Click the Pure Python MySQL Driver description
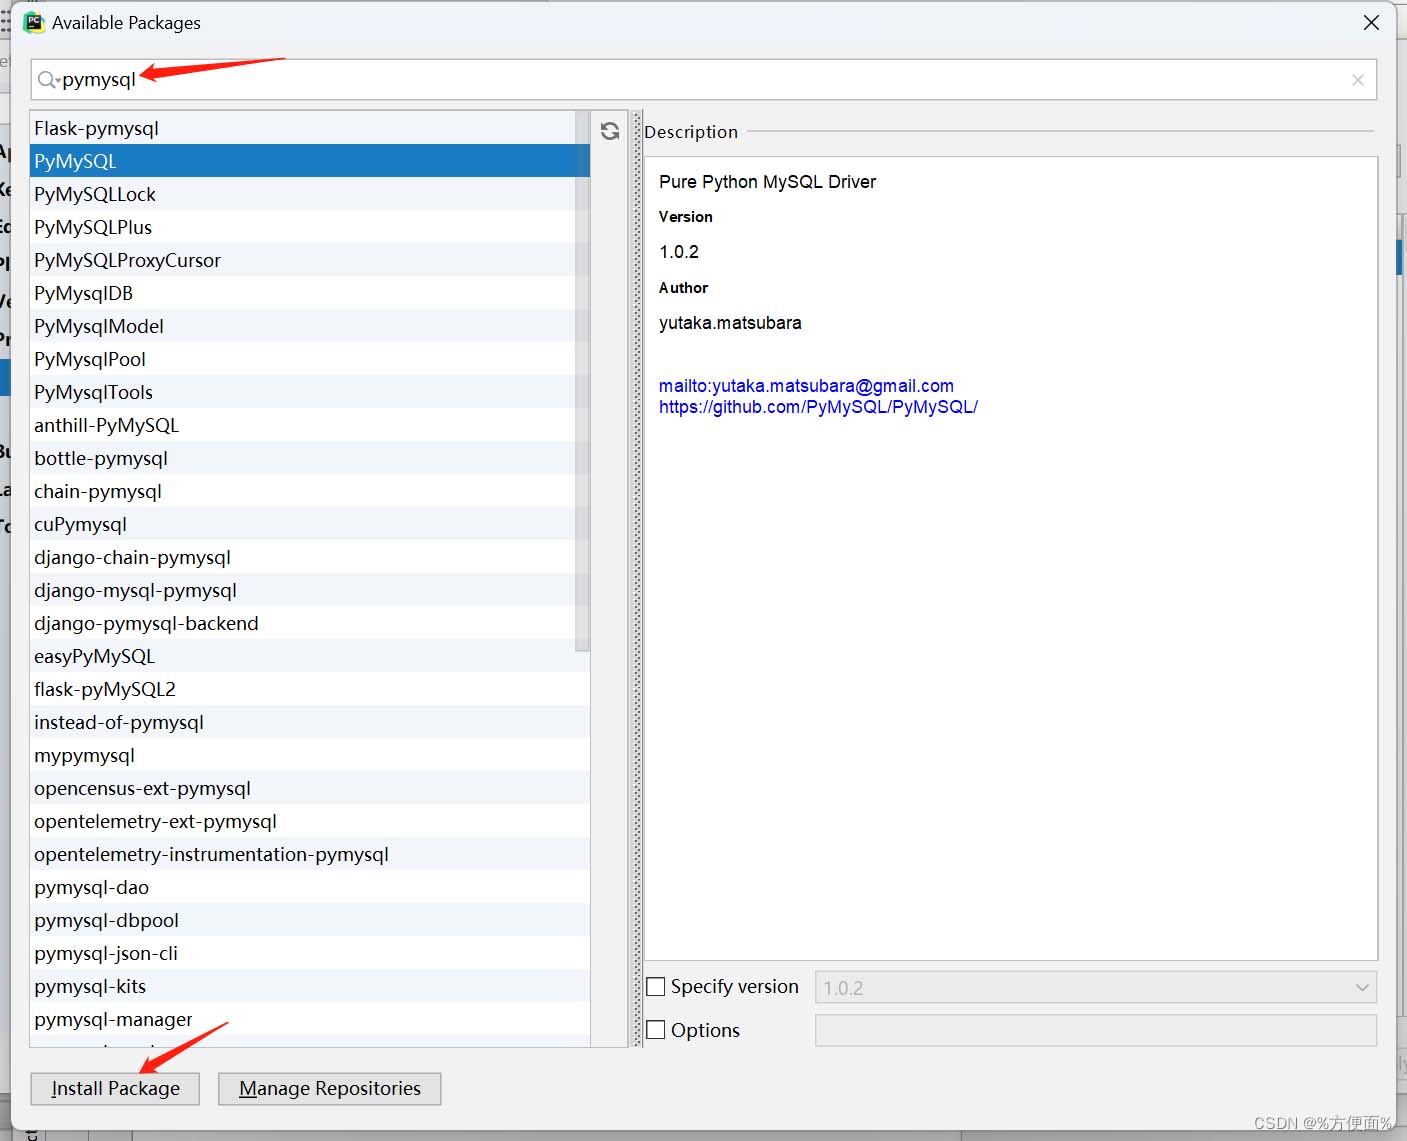Viewport: 1407px width, 1141px height. [767, 182]
